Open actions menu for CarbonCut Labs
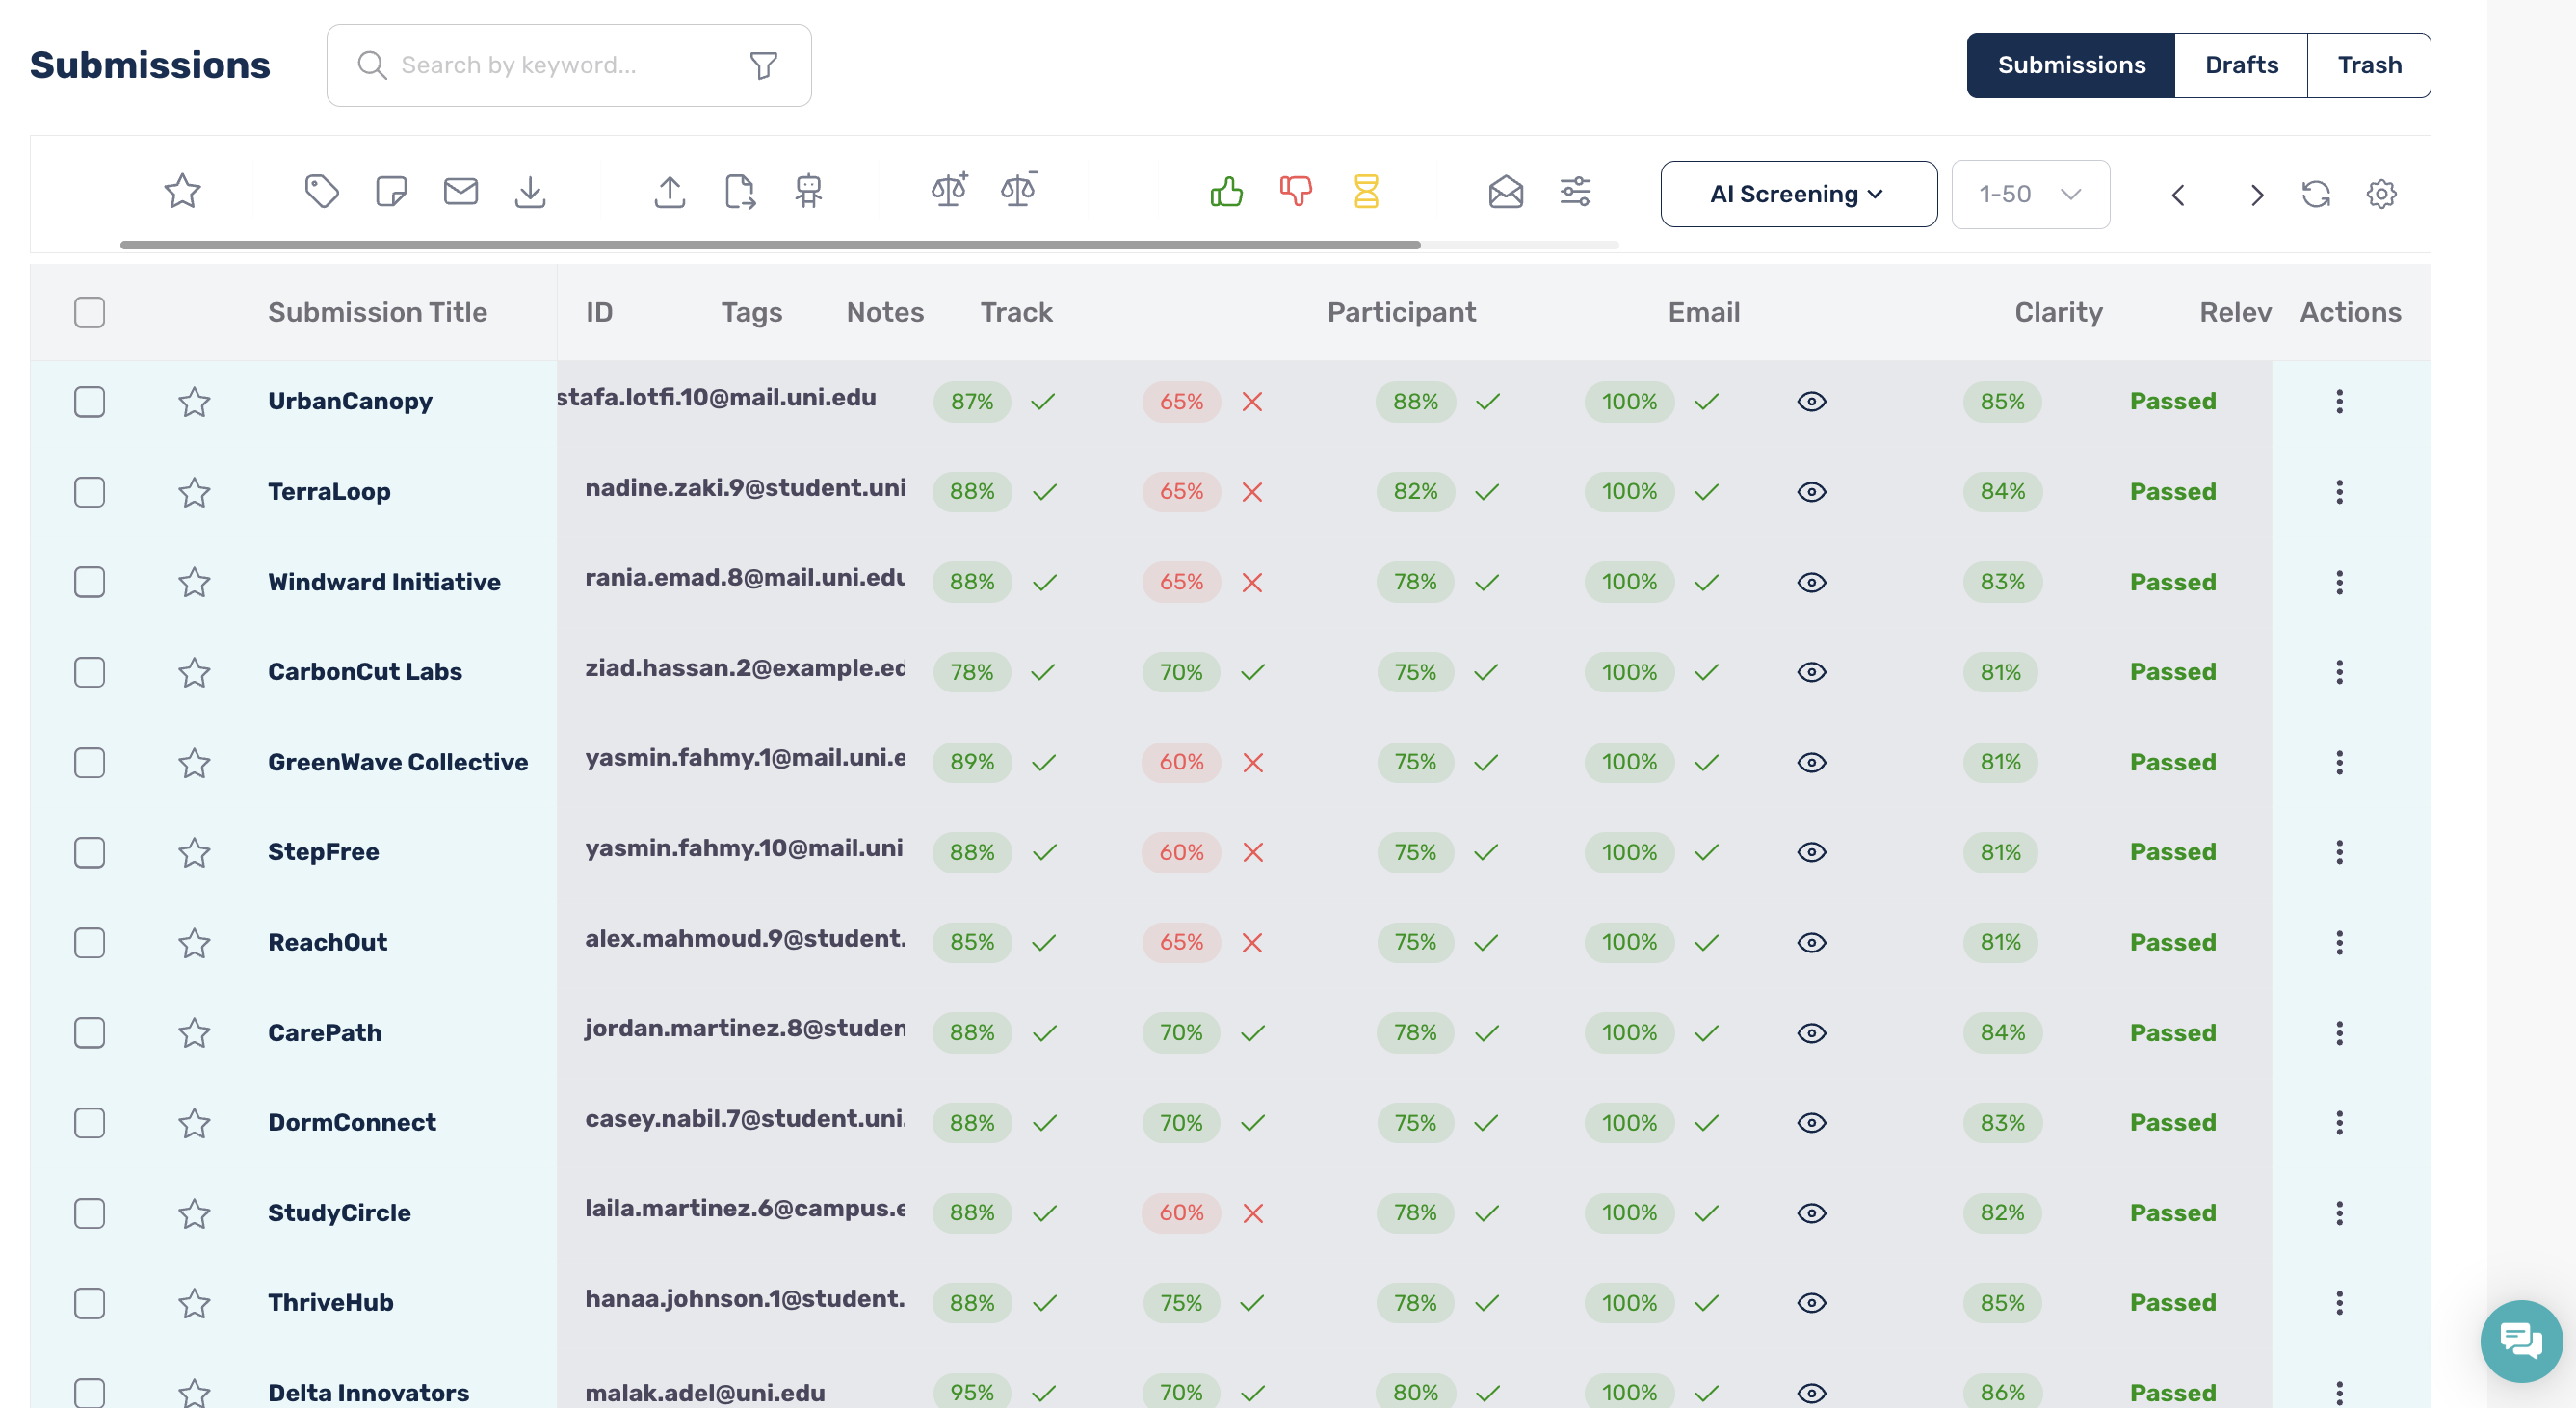The width and height of the screenshot is (2576, 1408). coord(2339,672)
